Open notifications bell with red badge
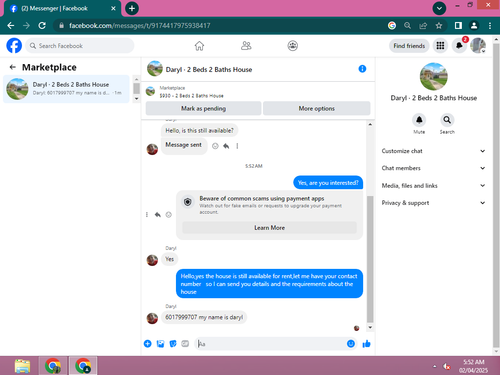Image resolution: width=500 pixels, height=375 pixels. [459, 46]
